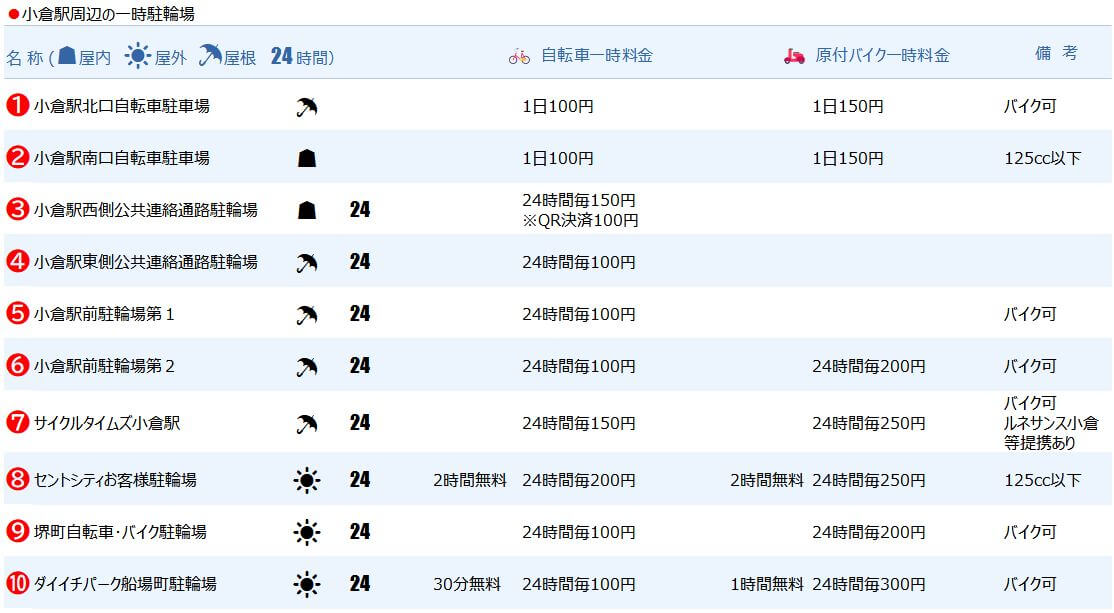
Task: Click the 24 hours icon for サイクルタイムズ小倉駅
Action: (x=359, y=423)
